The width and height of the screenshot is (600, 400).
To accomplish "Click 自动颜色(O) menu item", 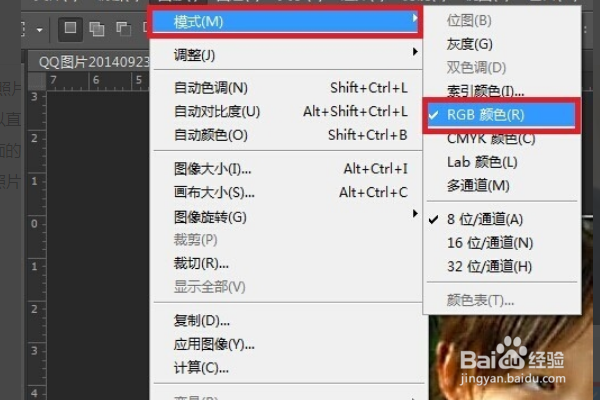I will [x=288, y=135].
